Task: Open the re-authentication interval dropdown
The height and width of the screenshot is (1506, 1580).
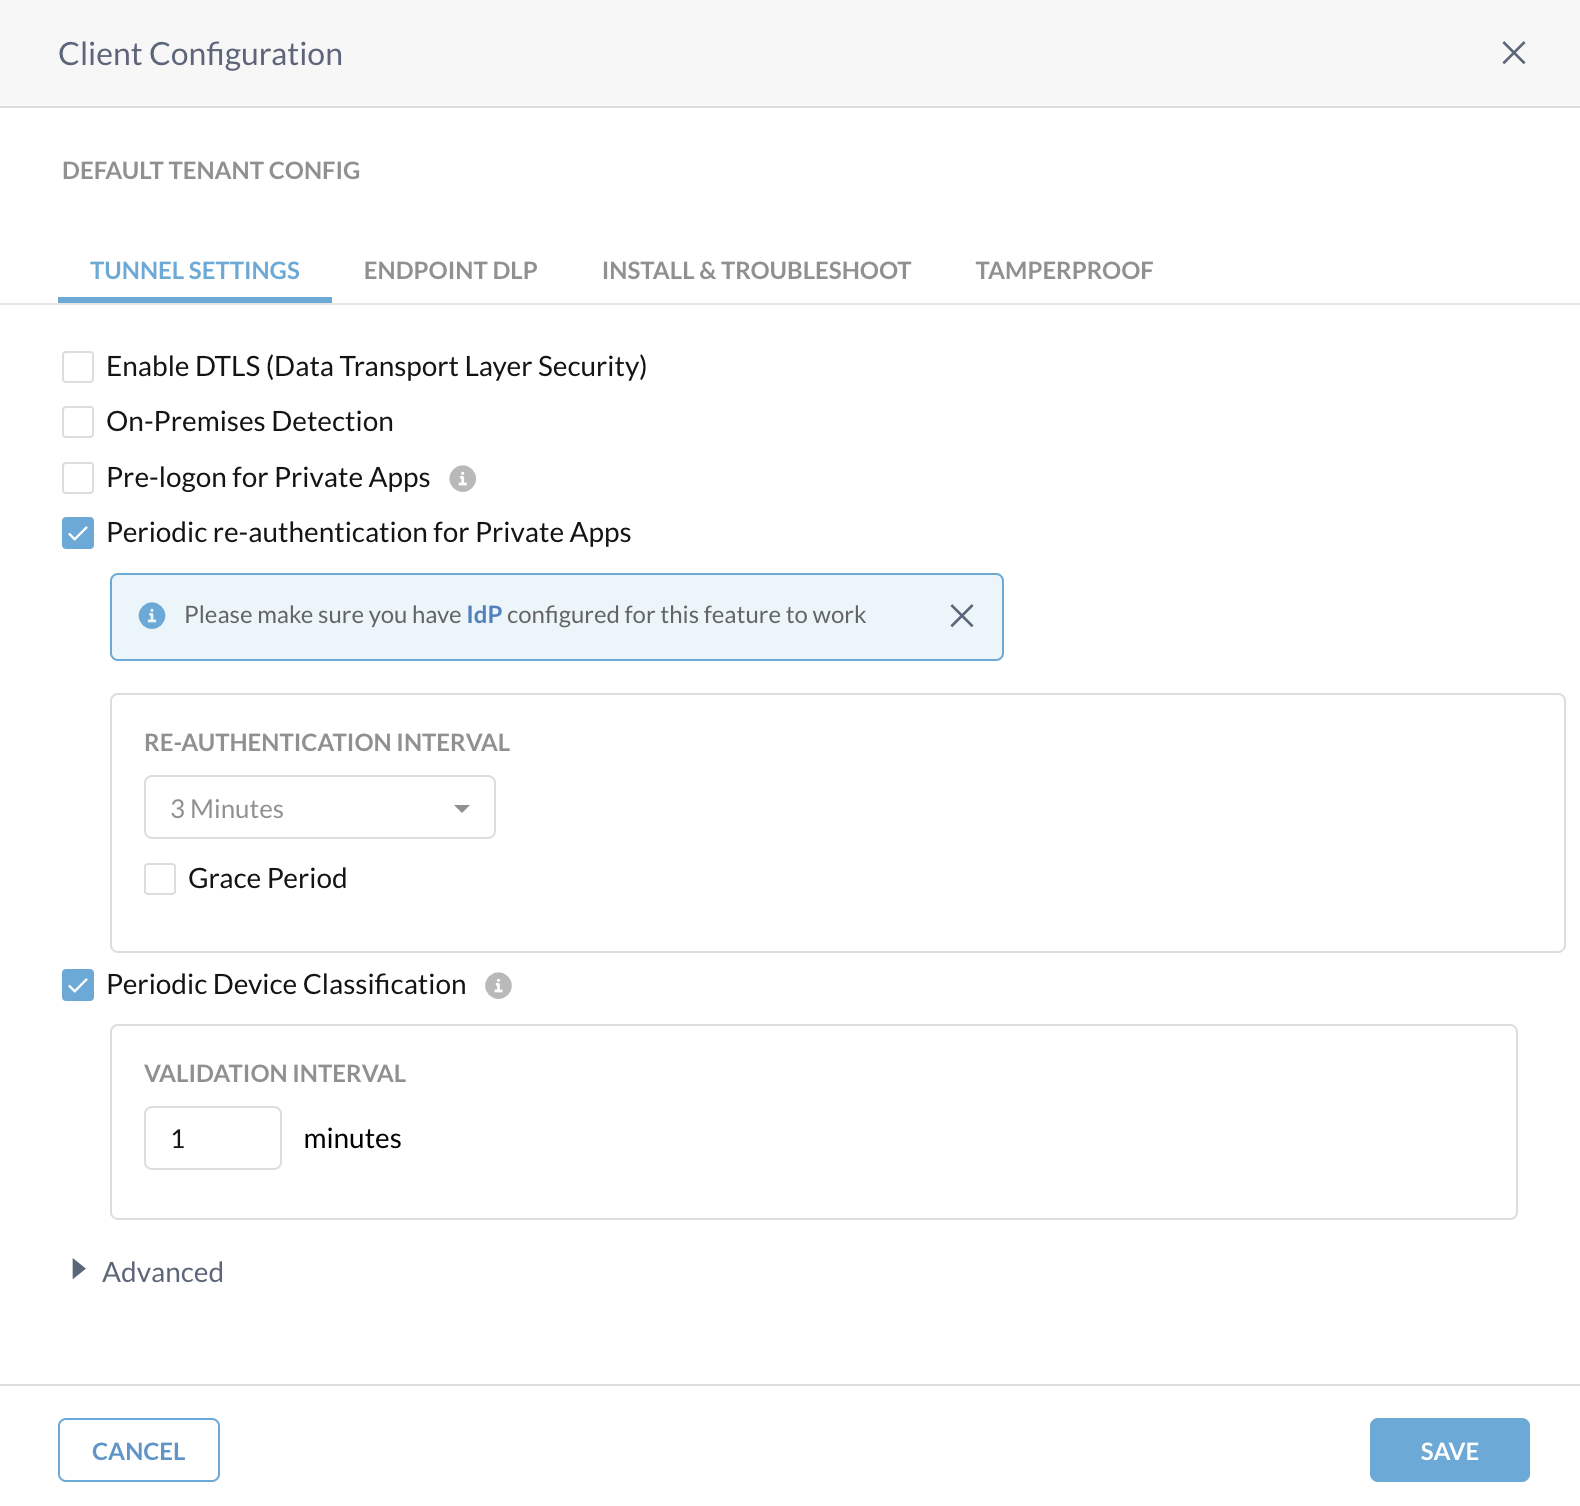Action: (x=320, y=807)
